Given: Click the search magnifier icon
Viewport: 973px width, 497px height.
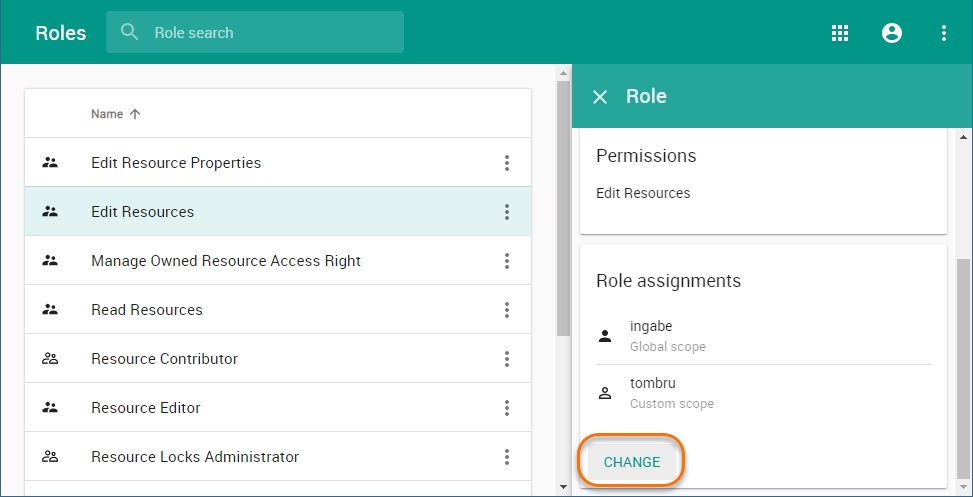Looking at the screenshot, I should click(130, 32).
